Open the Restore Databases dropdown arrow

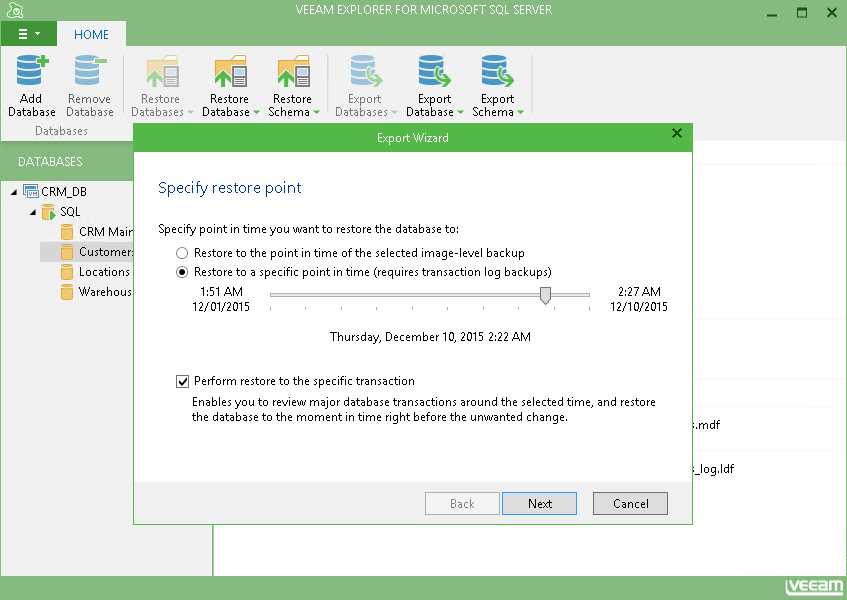(x=190, y=112)
